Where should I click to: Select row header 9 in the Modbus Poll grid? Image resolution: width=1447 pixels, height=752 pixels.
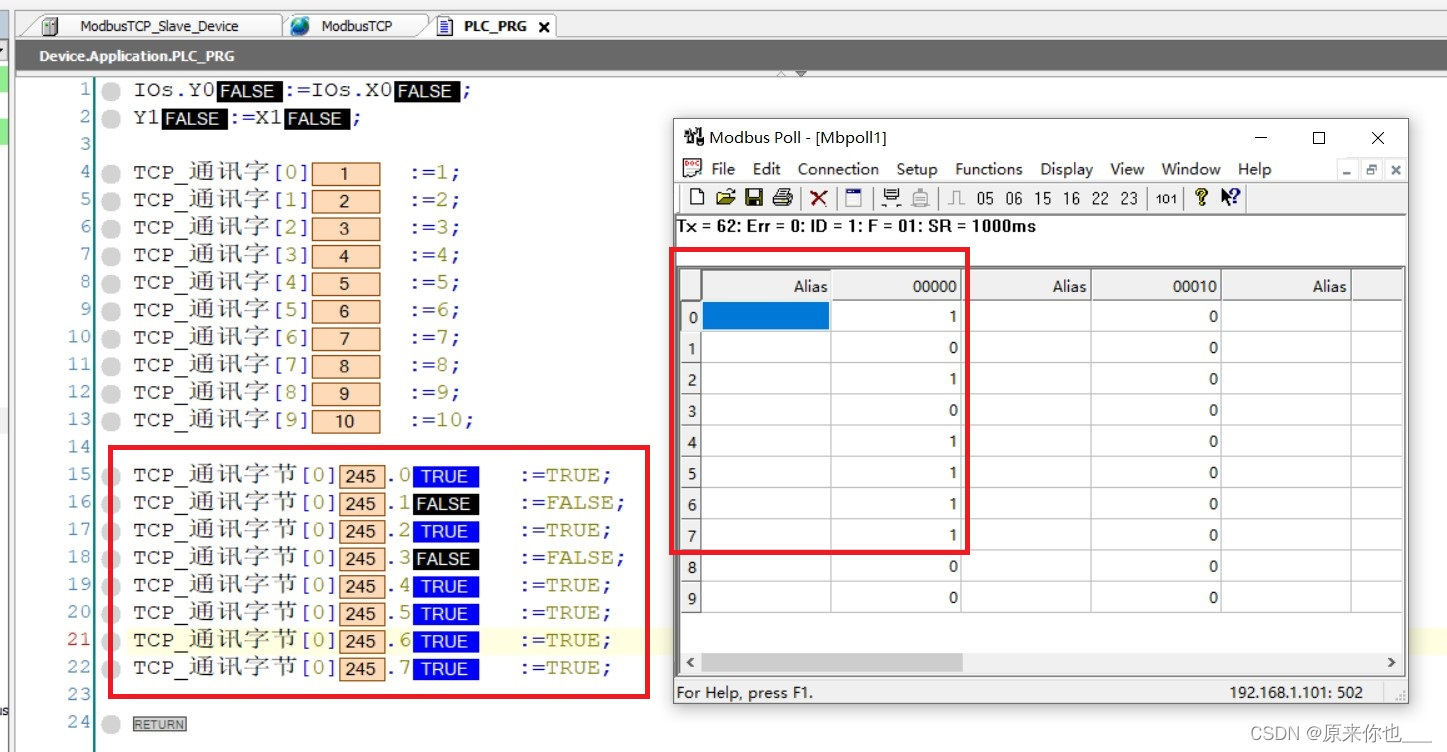[x=691, y=597]
